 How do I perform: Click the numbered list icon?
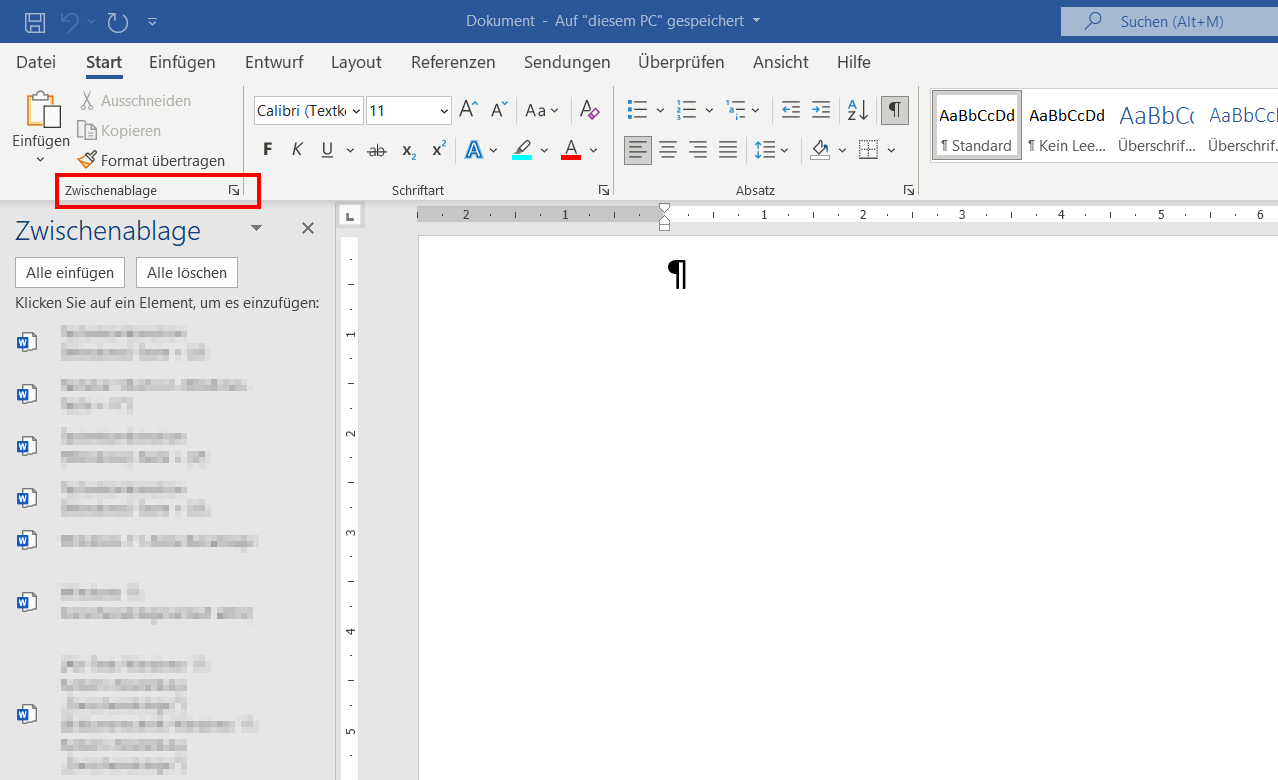686,110
